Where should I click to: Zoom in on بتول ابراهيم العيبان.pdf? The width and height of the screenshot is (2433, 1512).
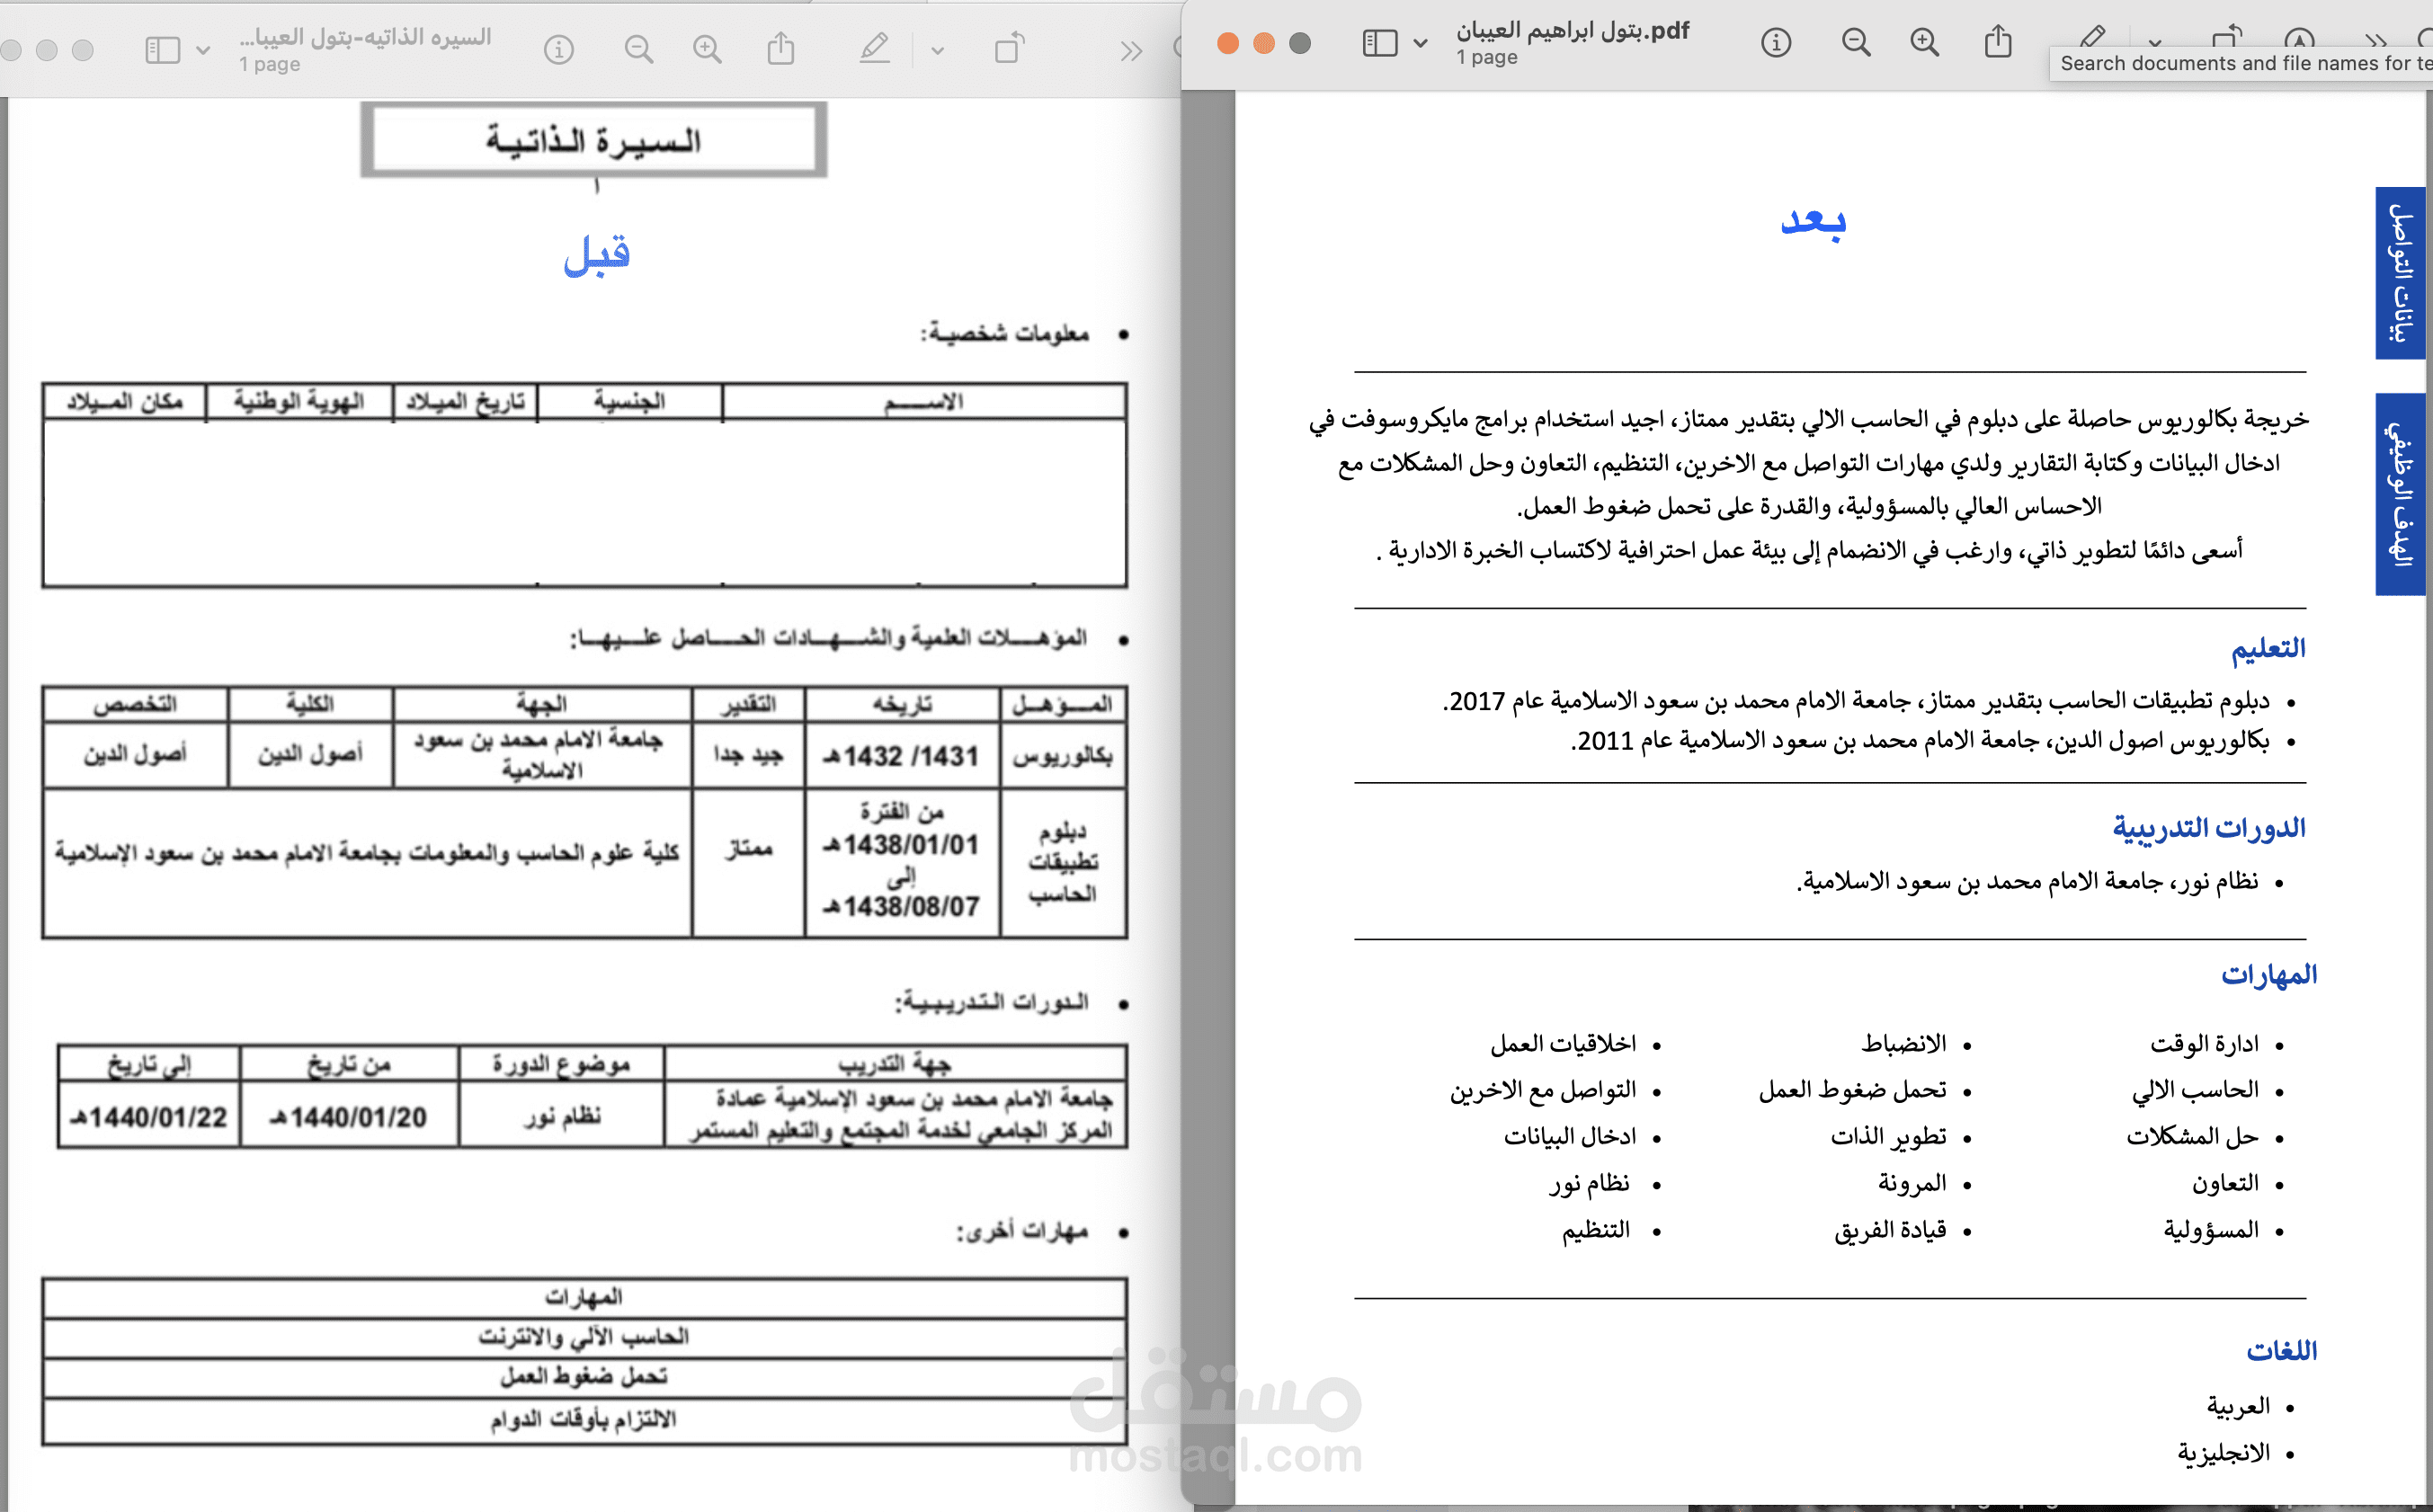pyautogui.click(x=1922, y=42)
